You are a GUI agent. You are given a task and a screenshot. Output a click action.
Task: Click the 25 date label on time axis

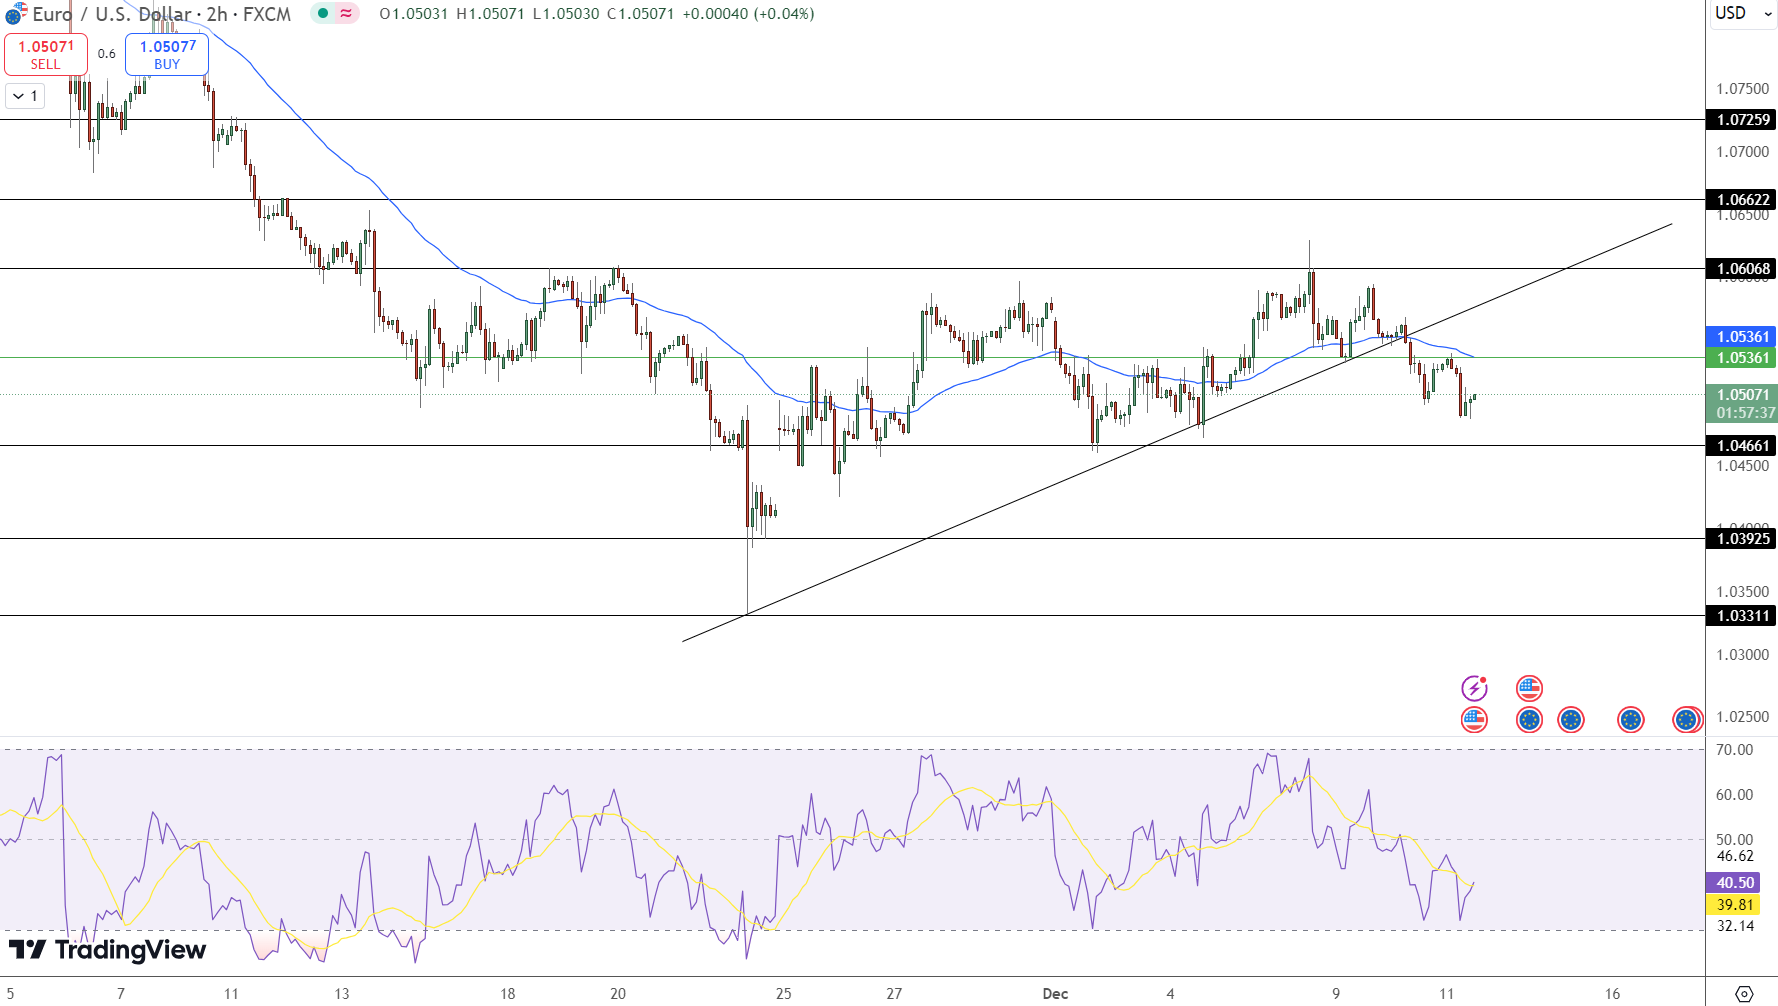click(x=783, y=994)
